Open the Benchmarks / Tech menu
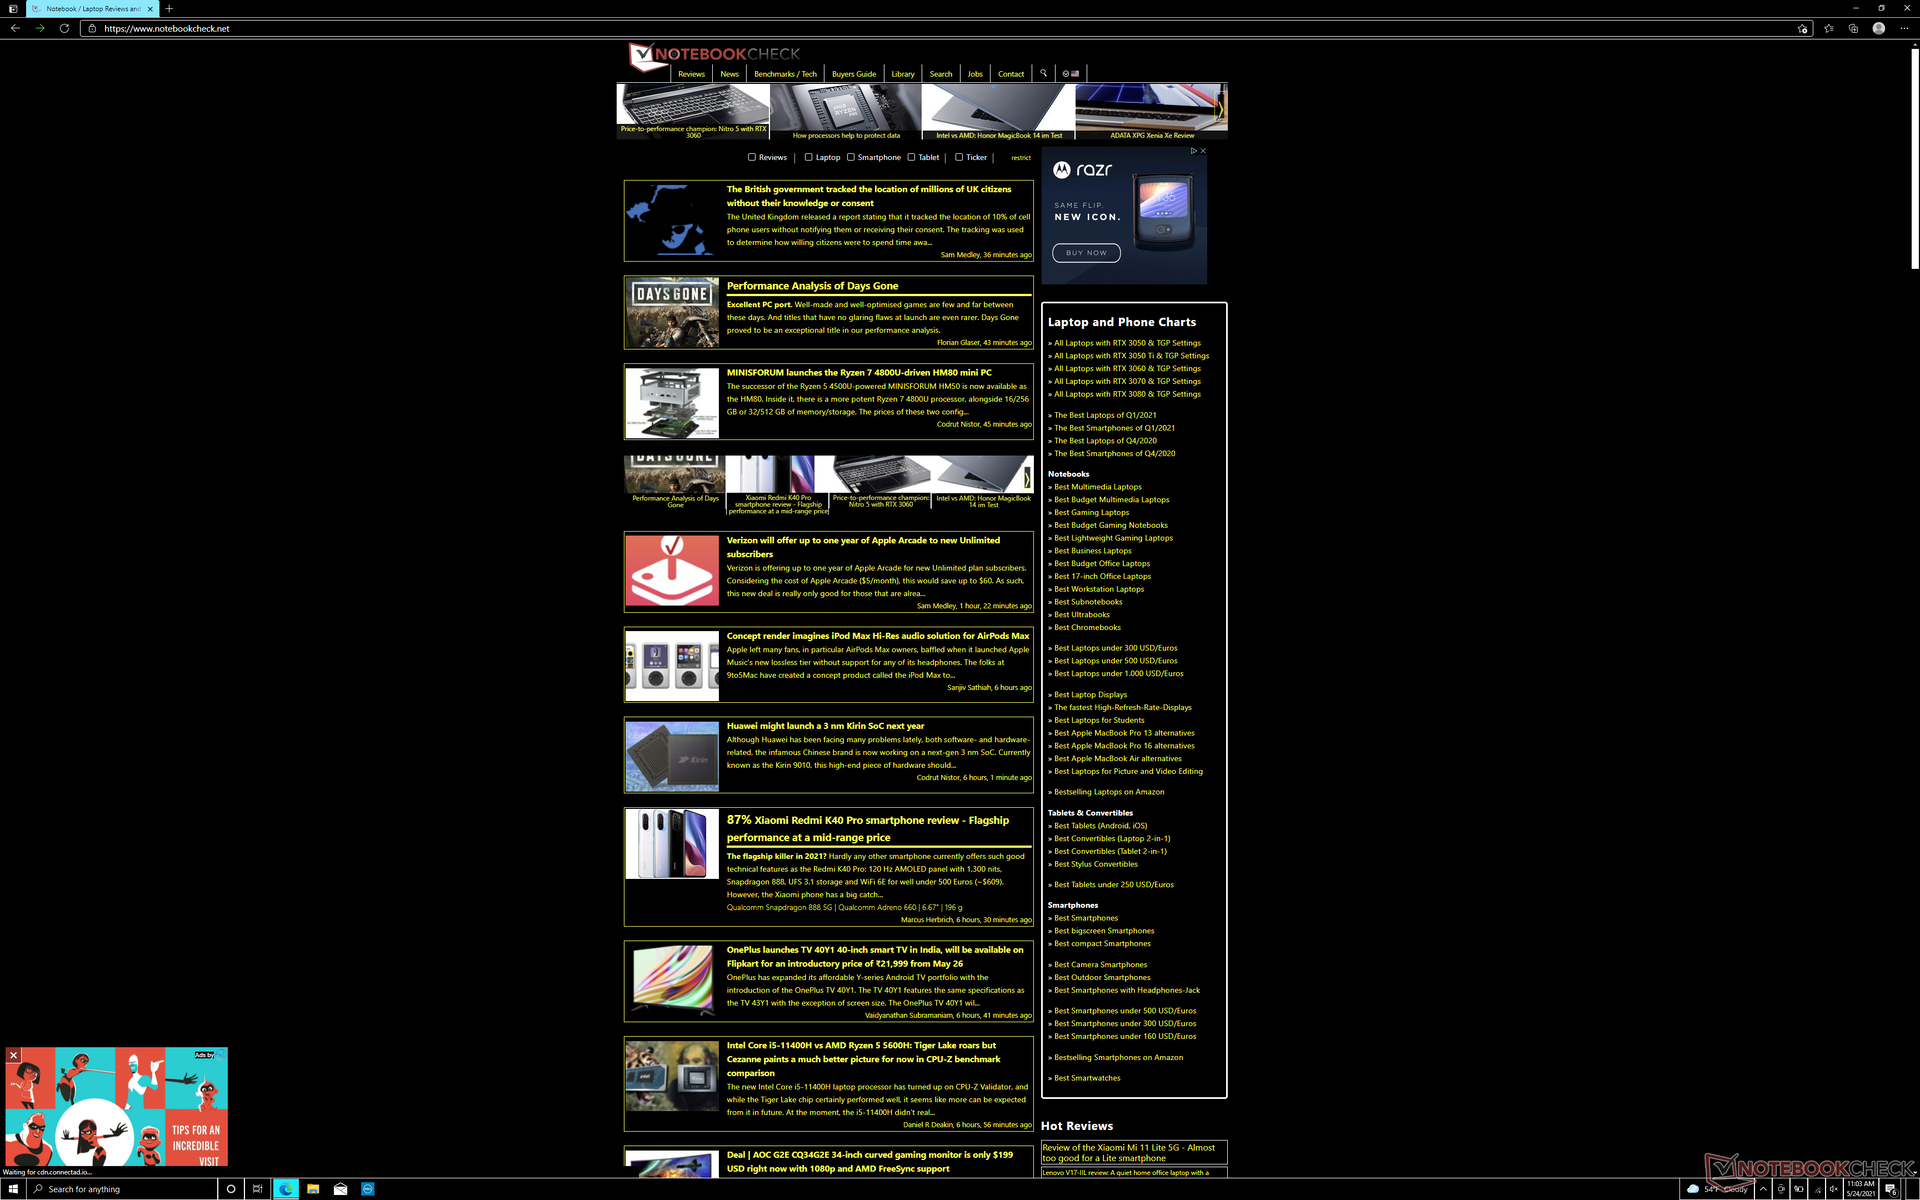The width and height of the screenshot is (1920, 1200). (x=785, y=74)
